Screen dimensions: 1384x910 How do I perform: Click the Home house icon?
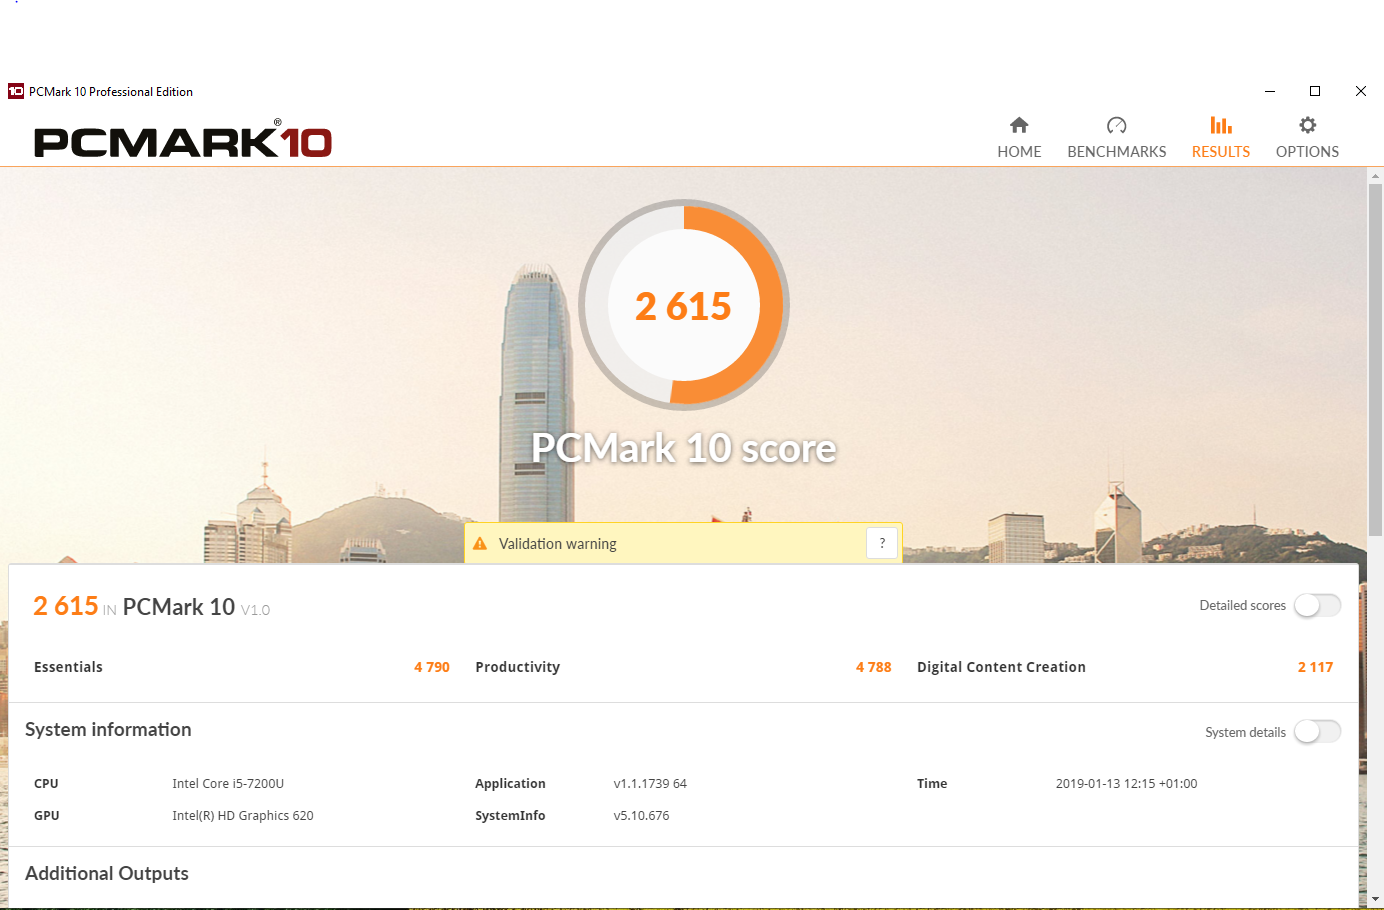pyautogui.click(x=1019, y=125)
